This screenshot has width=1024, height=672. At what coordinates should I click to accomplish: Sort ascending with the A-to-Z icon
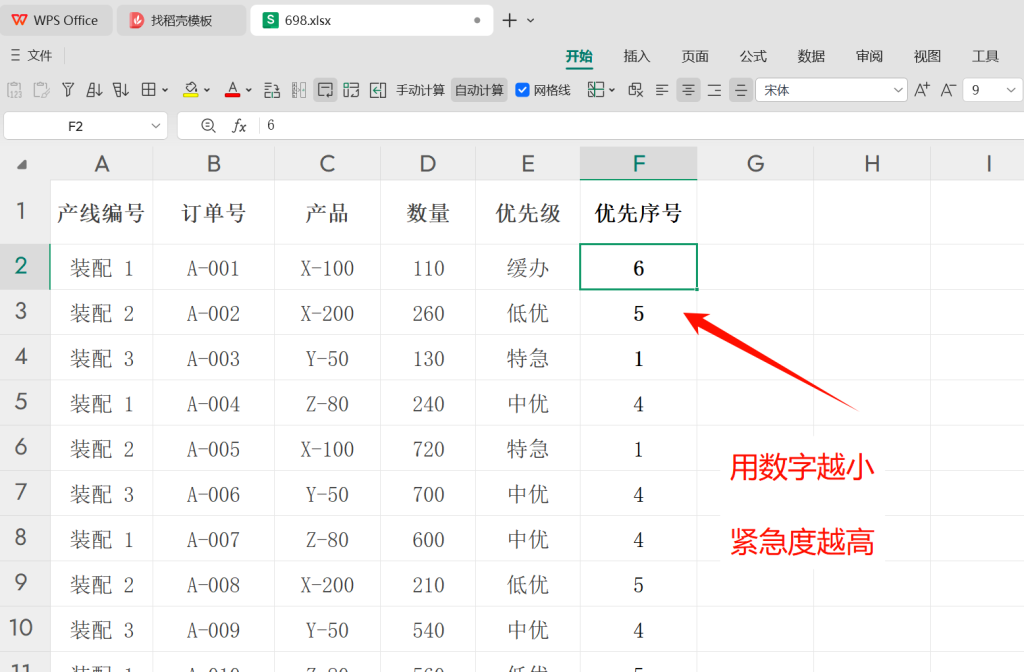point(94,90)
